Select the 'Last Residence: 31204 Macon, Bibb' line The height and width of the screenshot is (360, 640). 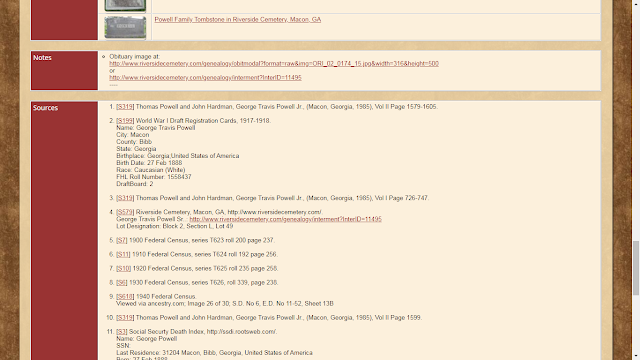(x=214, y=353)
